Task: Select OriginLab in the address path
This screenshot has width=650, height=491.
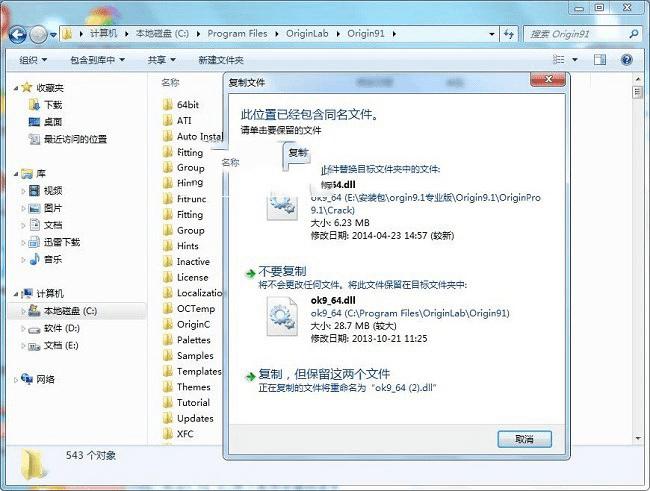Action: point(307,34)
